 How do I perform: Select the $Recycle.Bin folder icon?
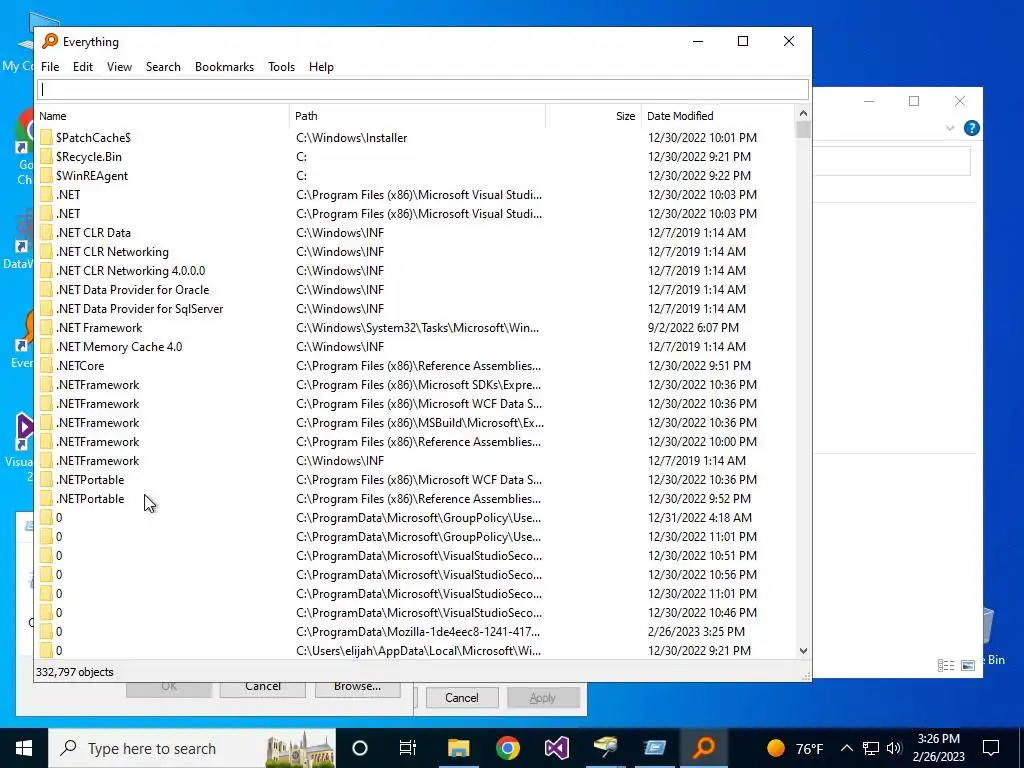[x=46, y=157]
